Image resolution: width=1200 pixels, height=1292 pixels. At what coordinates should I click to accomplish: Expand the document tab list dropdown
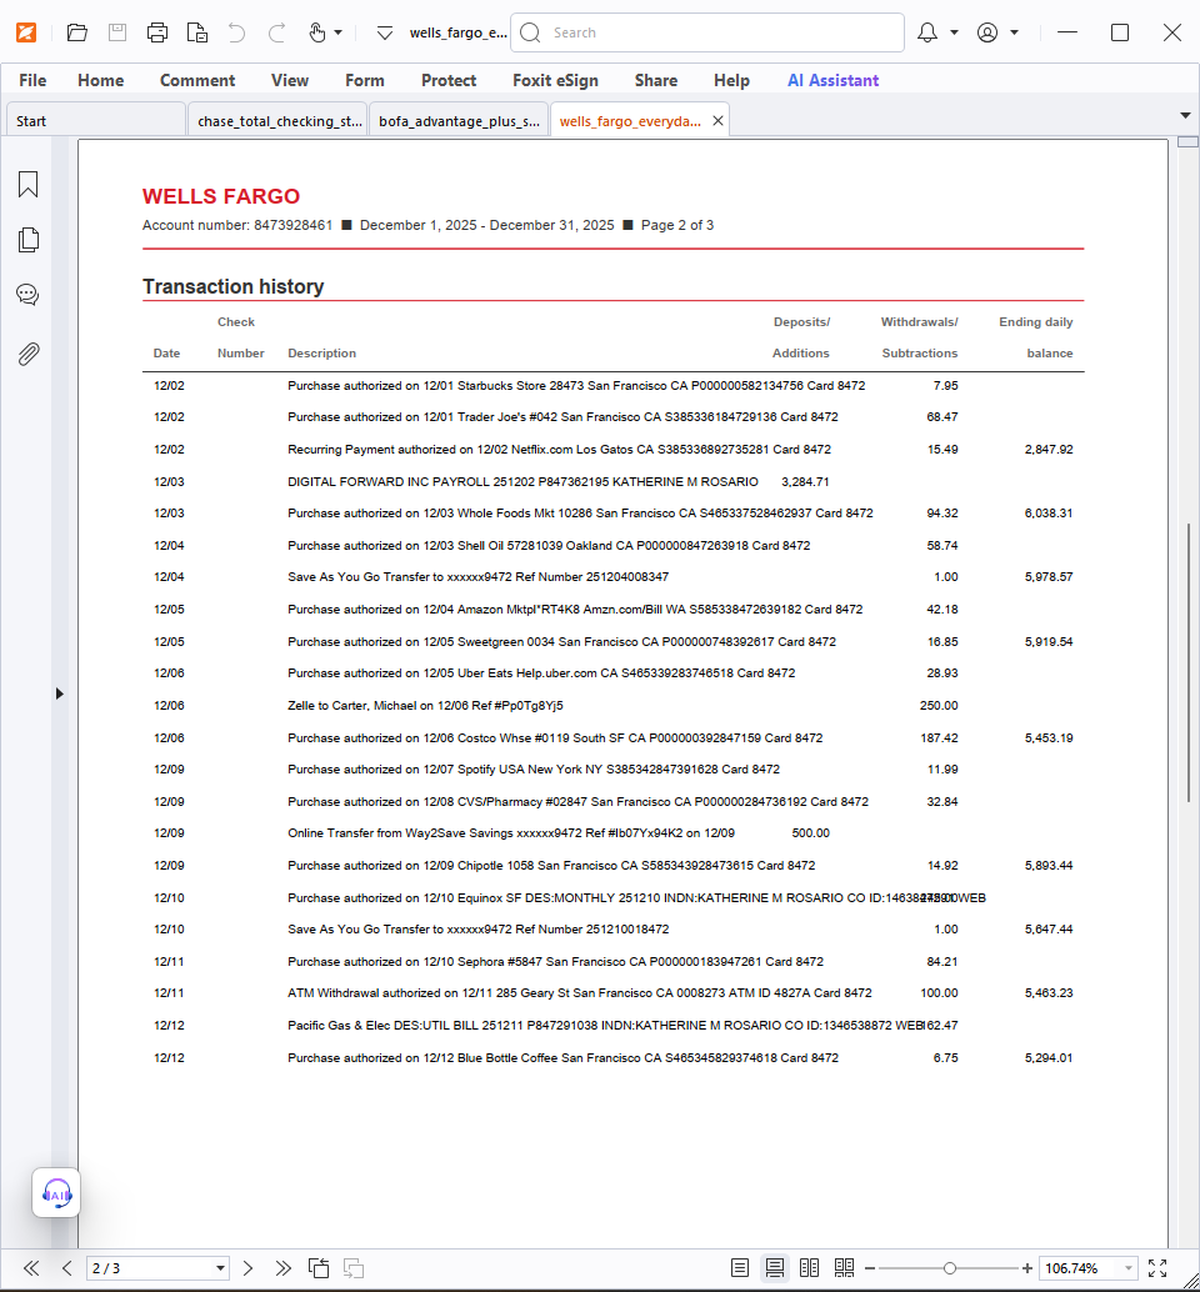point(1185,116)
